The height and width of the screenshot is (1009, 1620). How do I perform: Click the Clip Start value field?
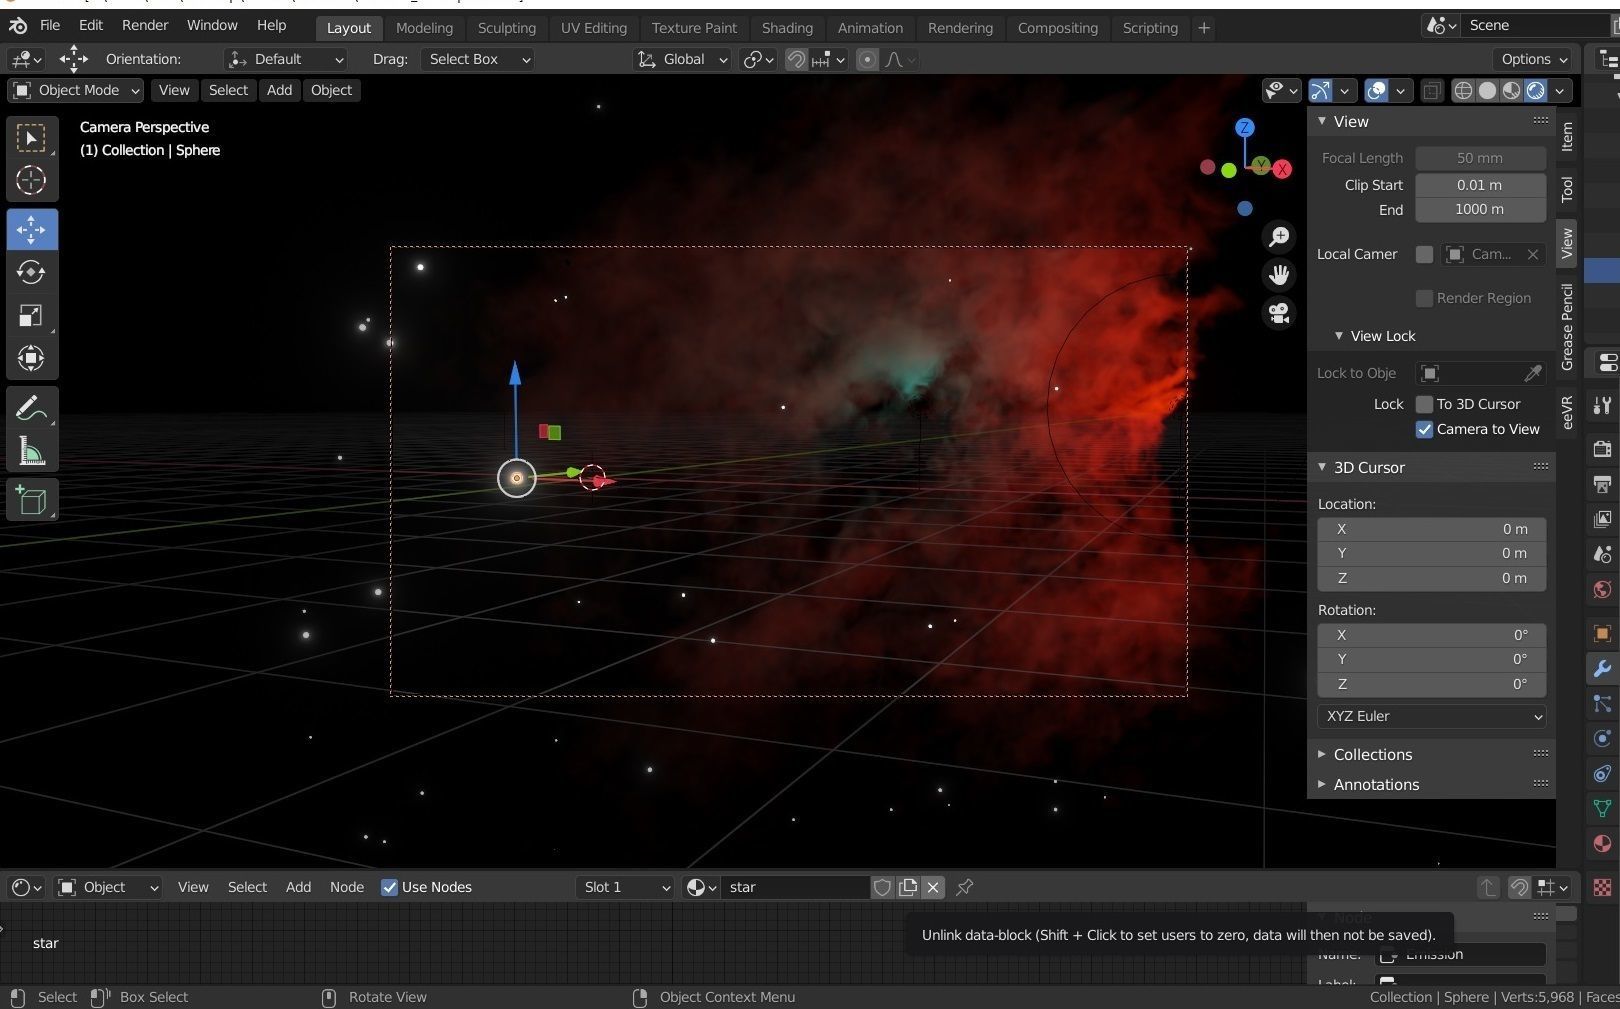1480,185
